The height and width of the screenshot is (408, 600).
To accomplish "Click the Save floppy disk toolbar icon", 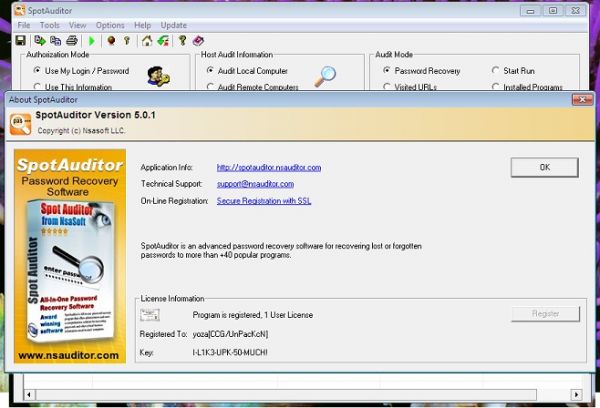I will click(x=20, y=40).
